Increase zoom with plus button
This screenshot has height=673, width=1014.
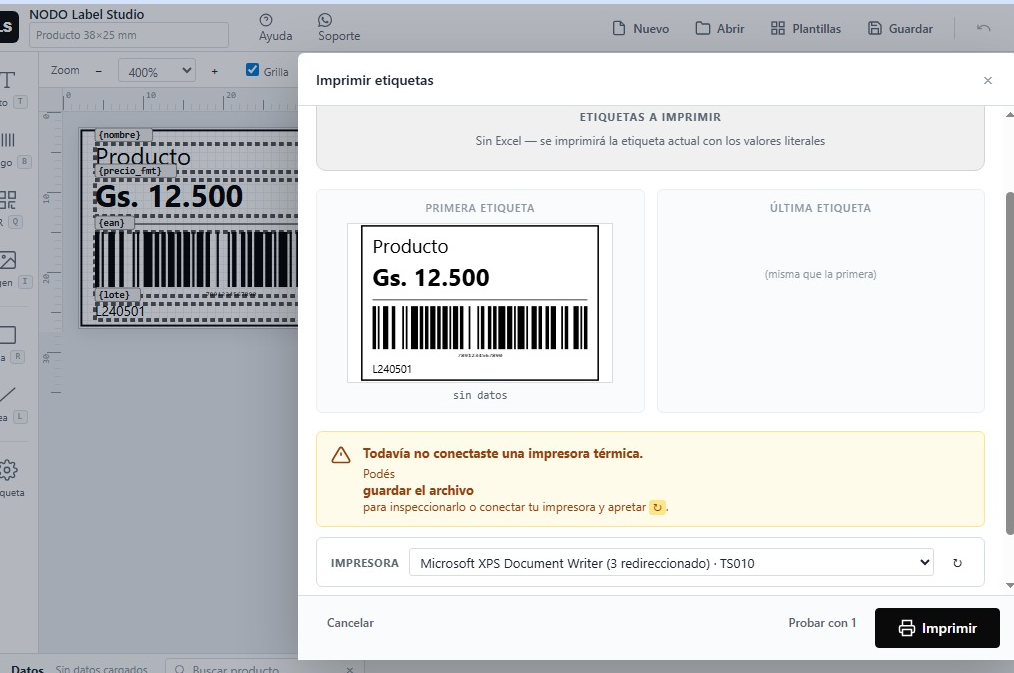[215, 71]
